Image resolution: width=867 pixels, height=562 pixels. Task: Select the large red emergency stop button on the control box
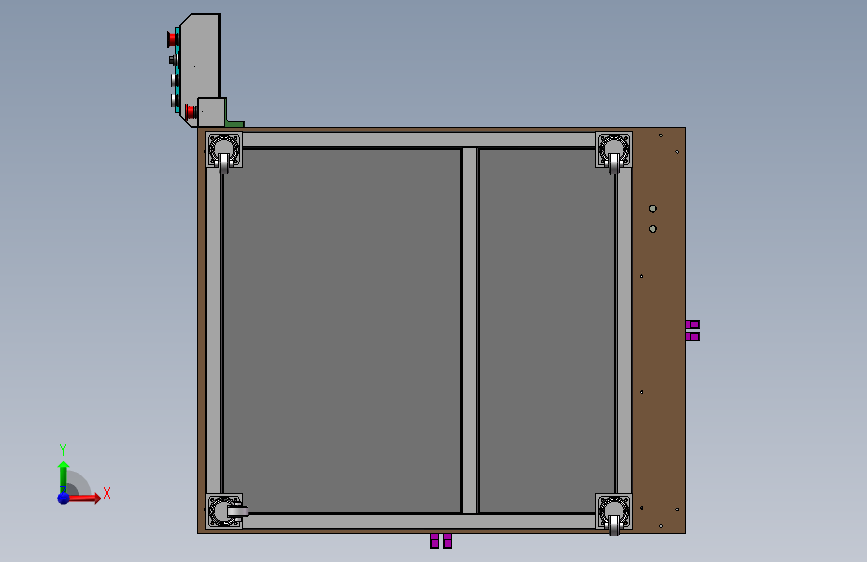[x=172, y=39]
